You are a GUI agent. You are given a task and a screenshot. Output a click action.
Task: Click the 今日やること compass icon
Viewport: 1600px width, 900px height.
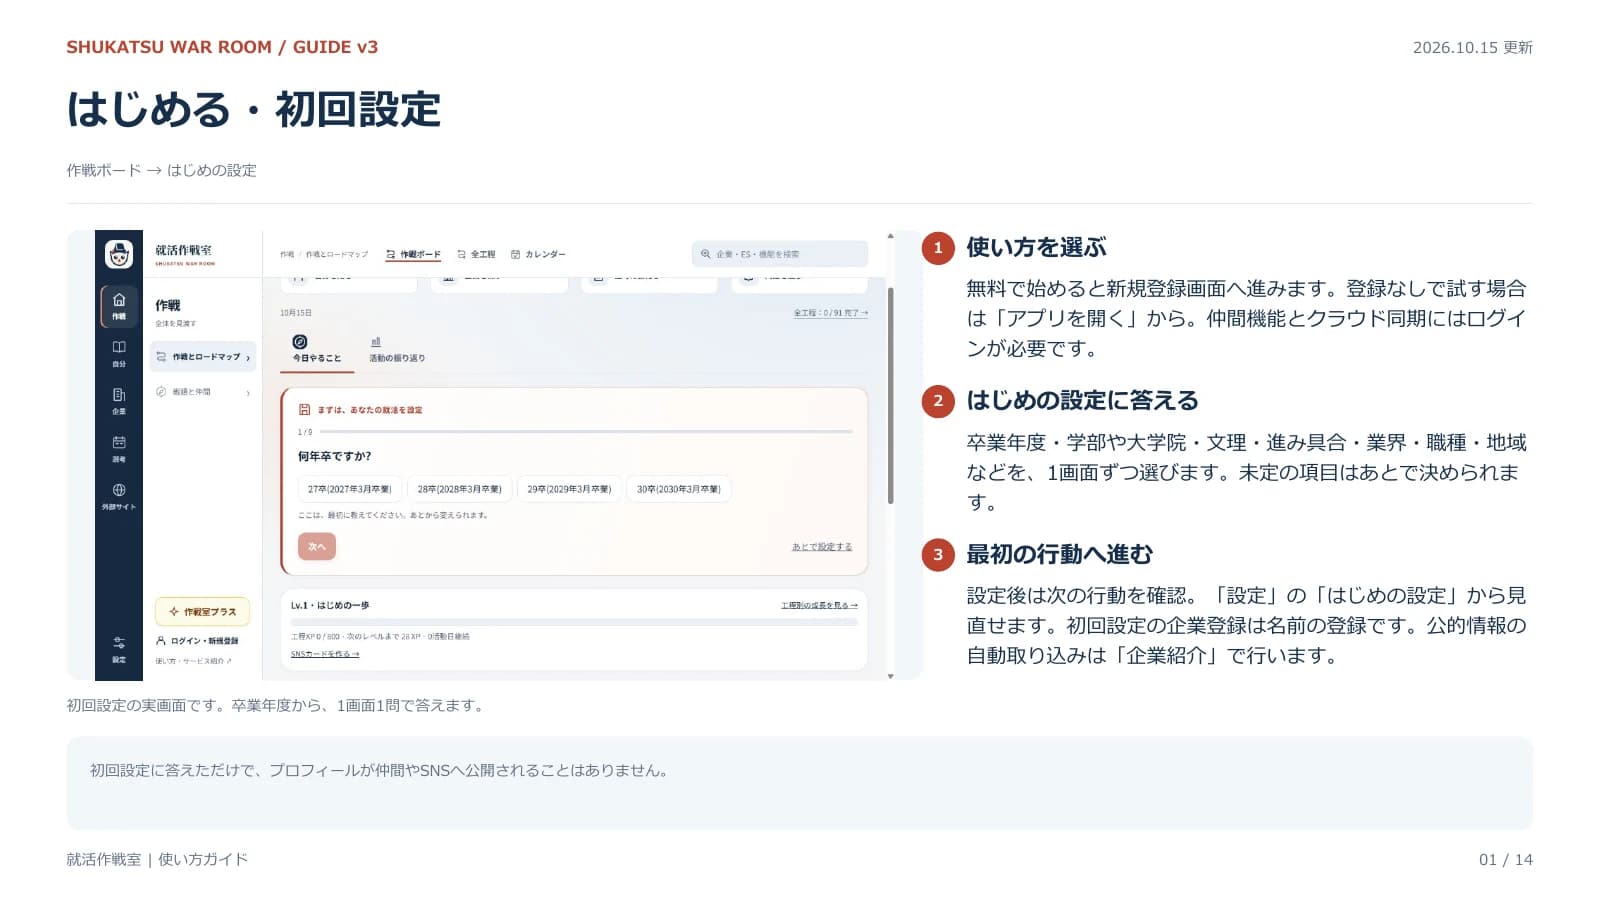[x=300, y=342]
